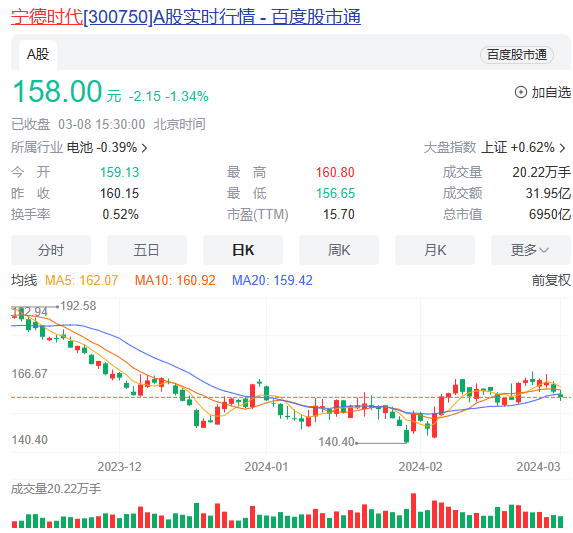Select the A股 tab
573x533 pixels.
tap(38, 54)
